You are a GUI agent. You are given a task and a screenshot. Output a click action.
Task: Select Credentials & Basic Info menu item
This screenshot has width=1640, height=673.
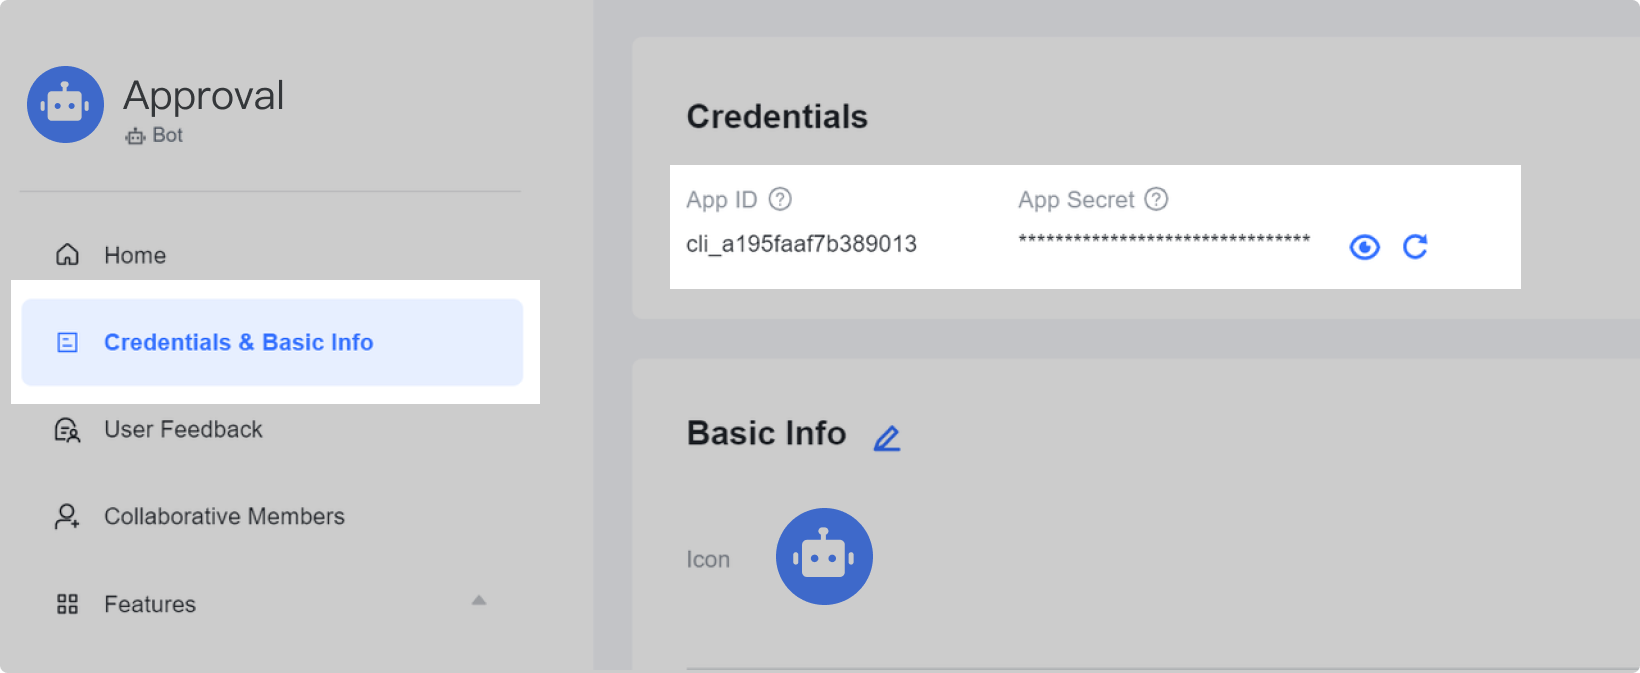click(x=272, y=342)
